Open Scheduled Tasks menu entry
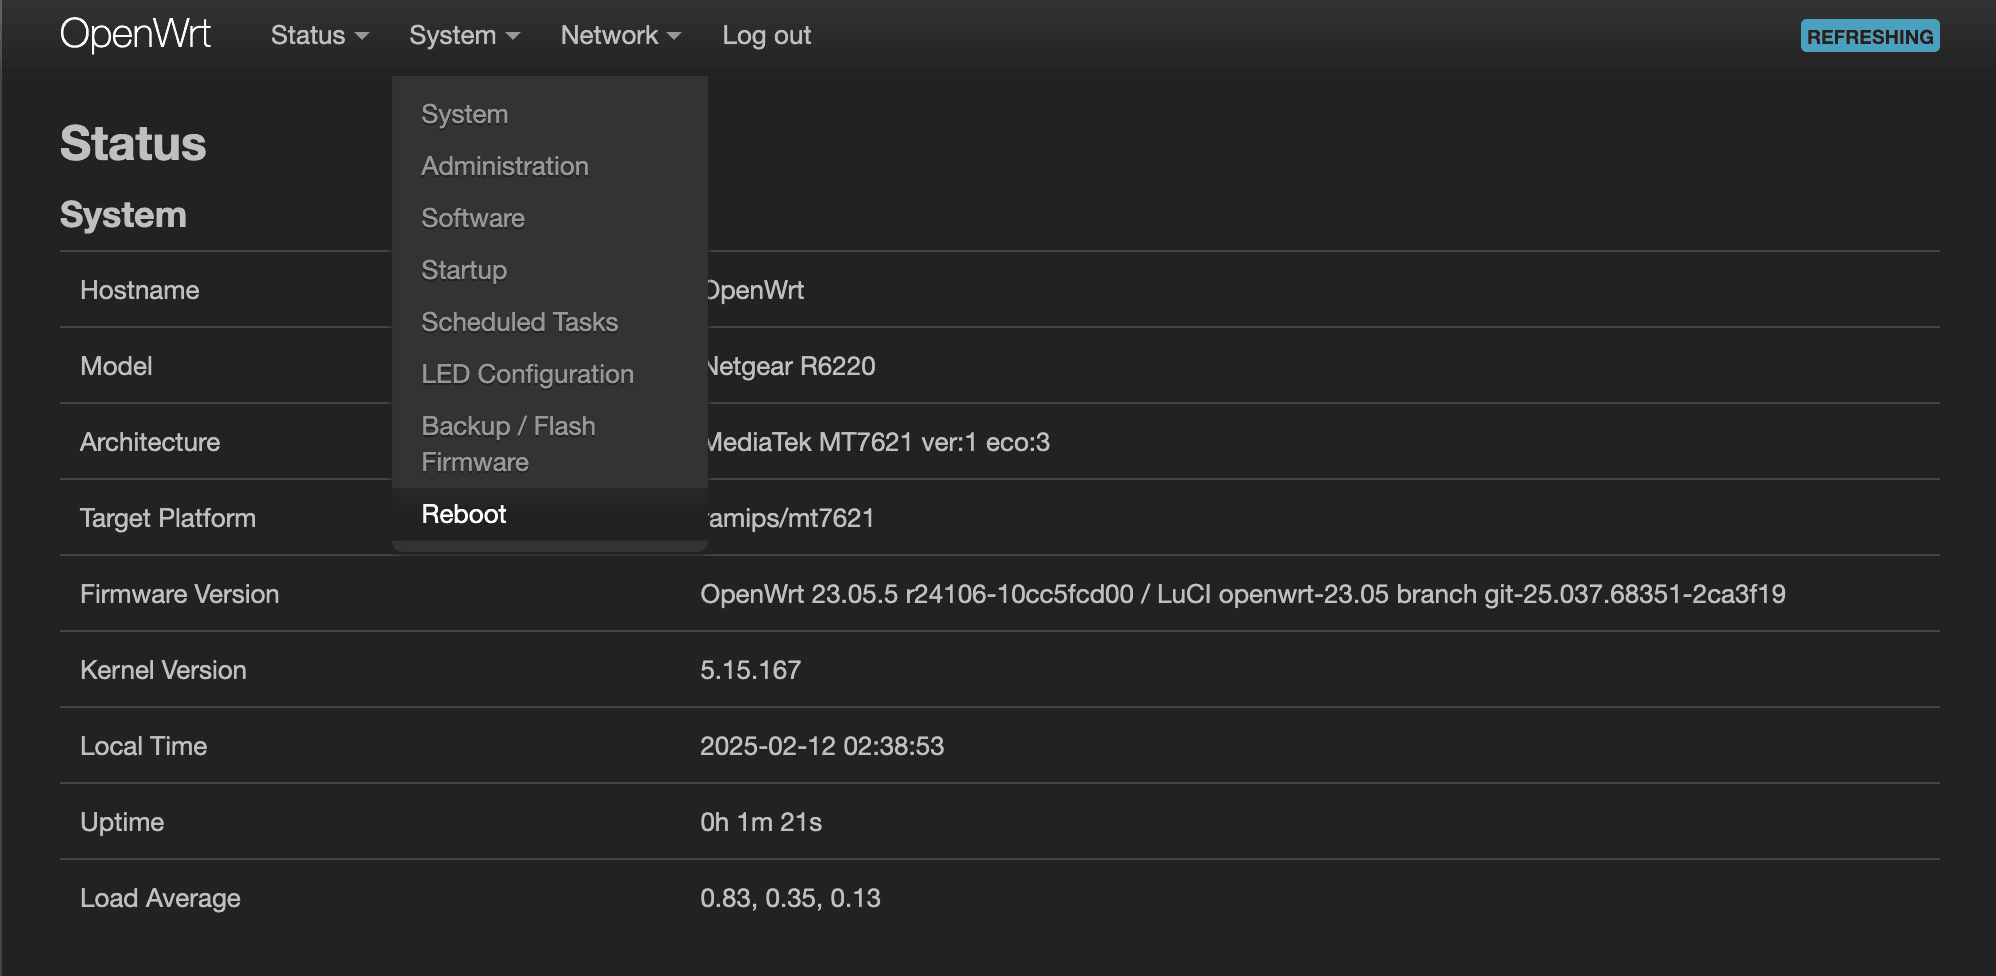This screenshot has height=976, width=1996. (x=550, y=322)
